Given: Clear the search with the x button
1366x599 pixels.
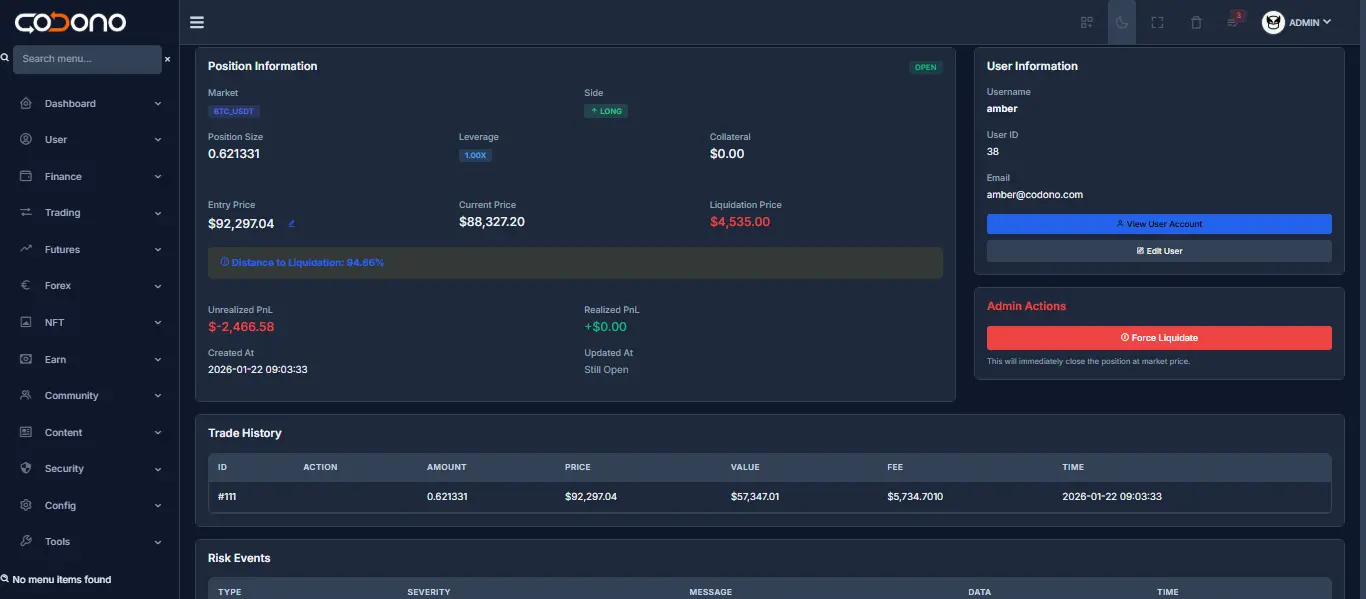Looking at the screenshot, I should [167, 59].
